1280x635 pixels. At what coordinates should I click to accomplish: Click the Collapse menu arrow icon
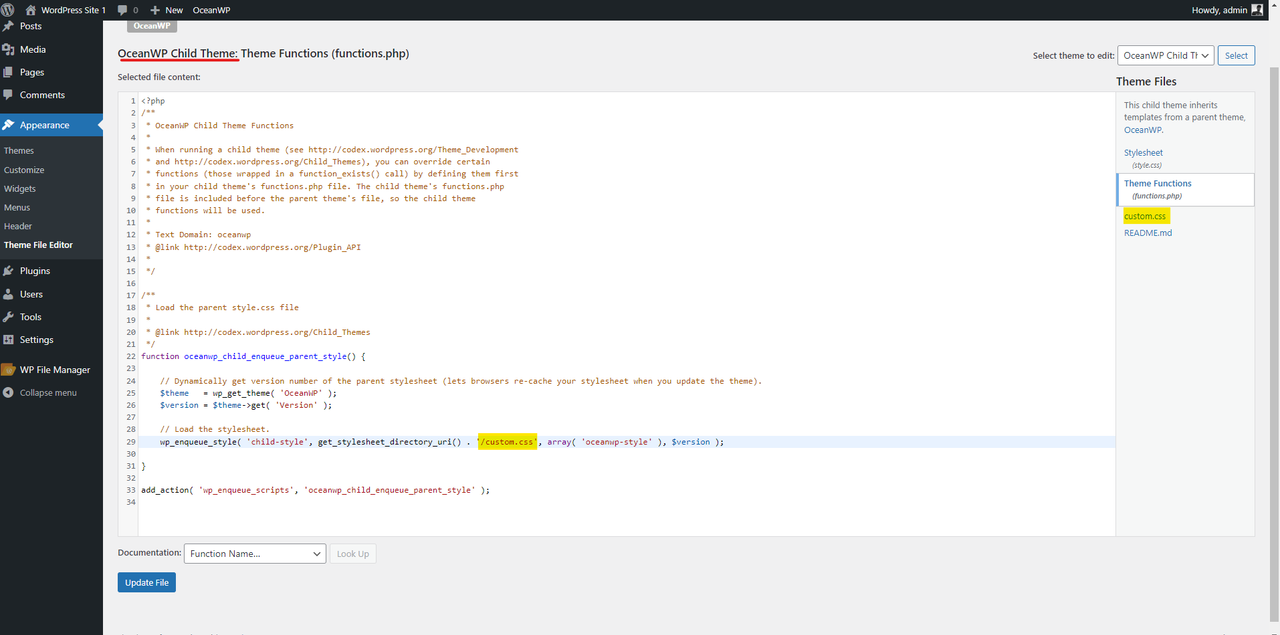click(x=9, y=393)
